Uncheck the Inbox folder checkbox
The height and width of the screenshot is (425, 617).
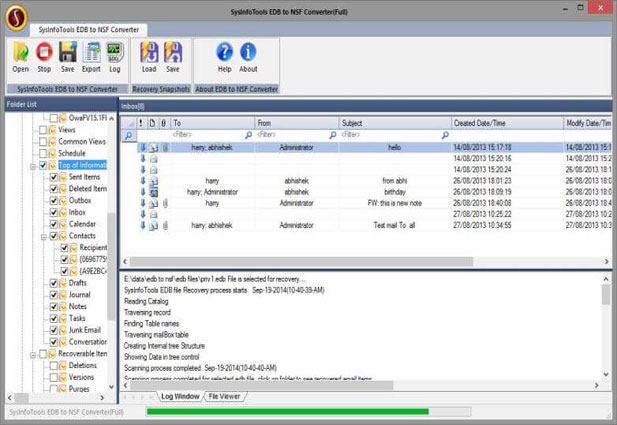click(54, 212)
